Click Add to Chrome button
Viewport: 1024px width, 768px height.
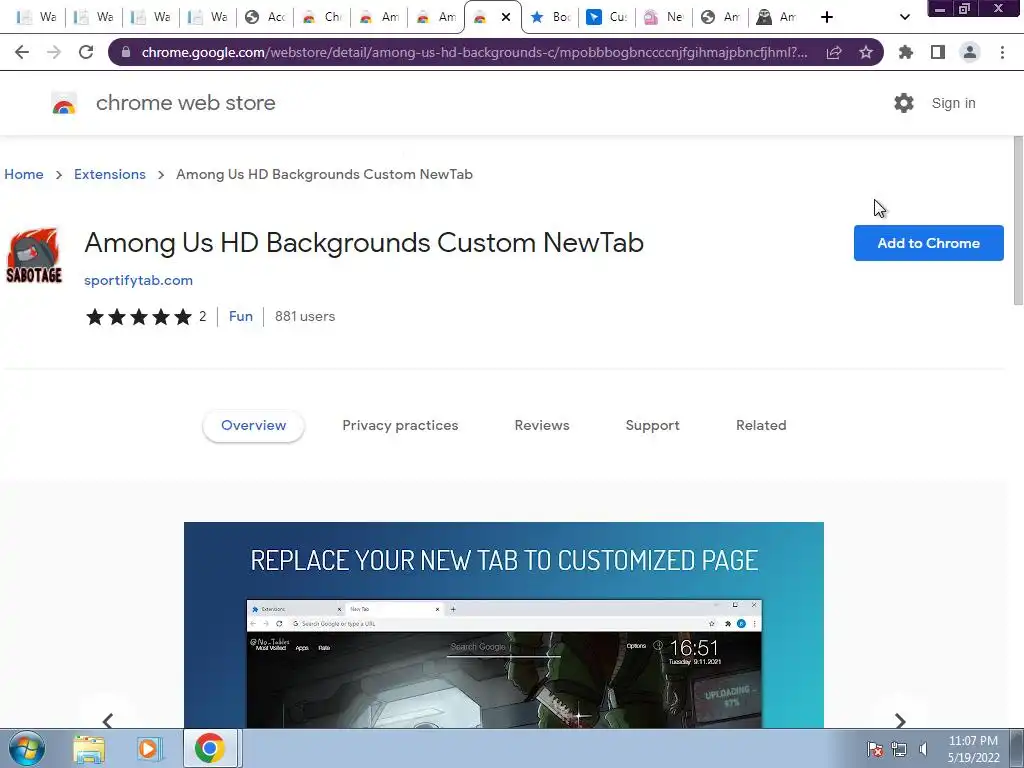tap(928, 243)
